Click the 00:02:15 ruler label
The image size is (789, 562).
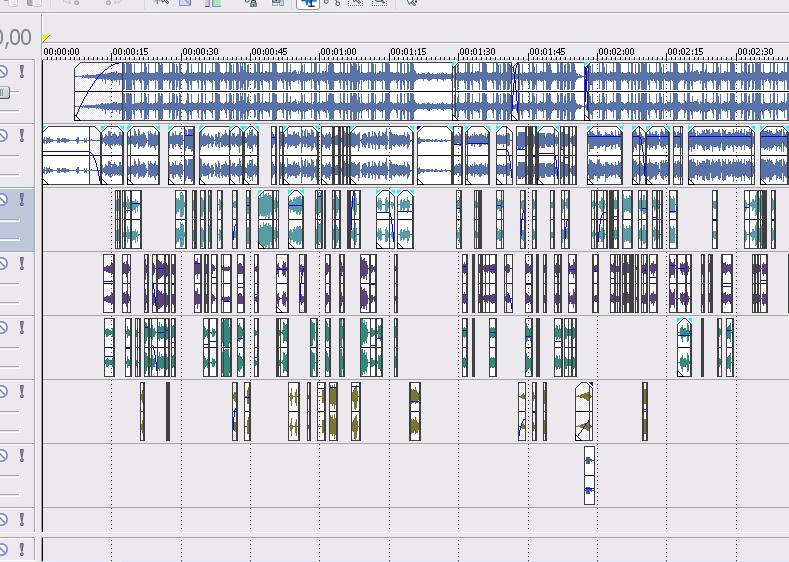click(x=685, y=51)
